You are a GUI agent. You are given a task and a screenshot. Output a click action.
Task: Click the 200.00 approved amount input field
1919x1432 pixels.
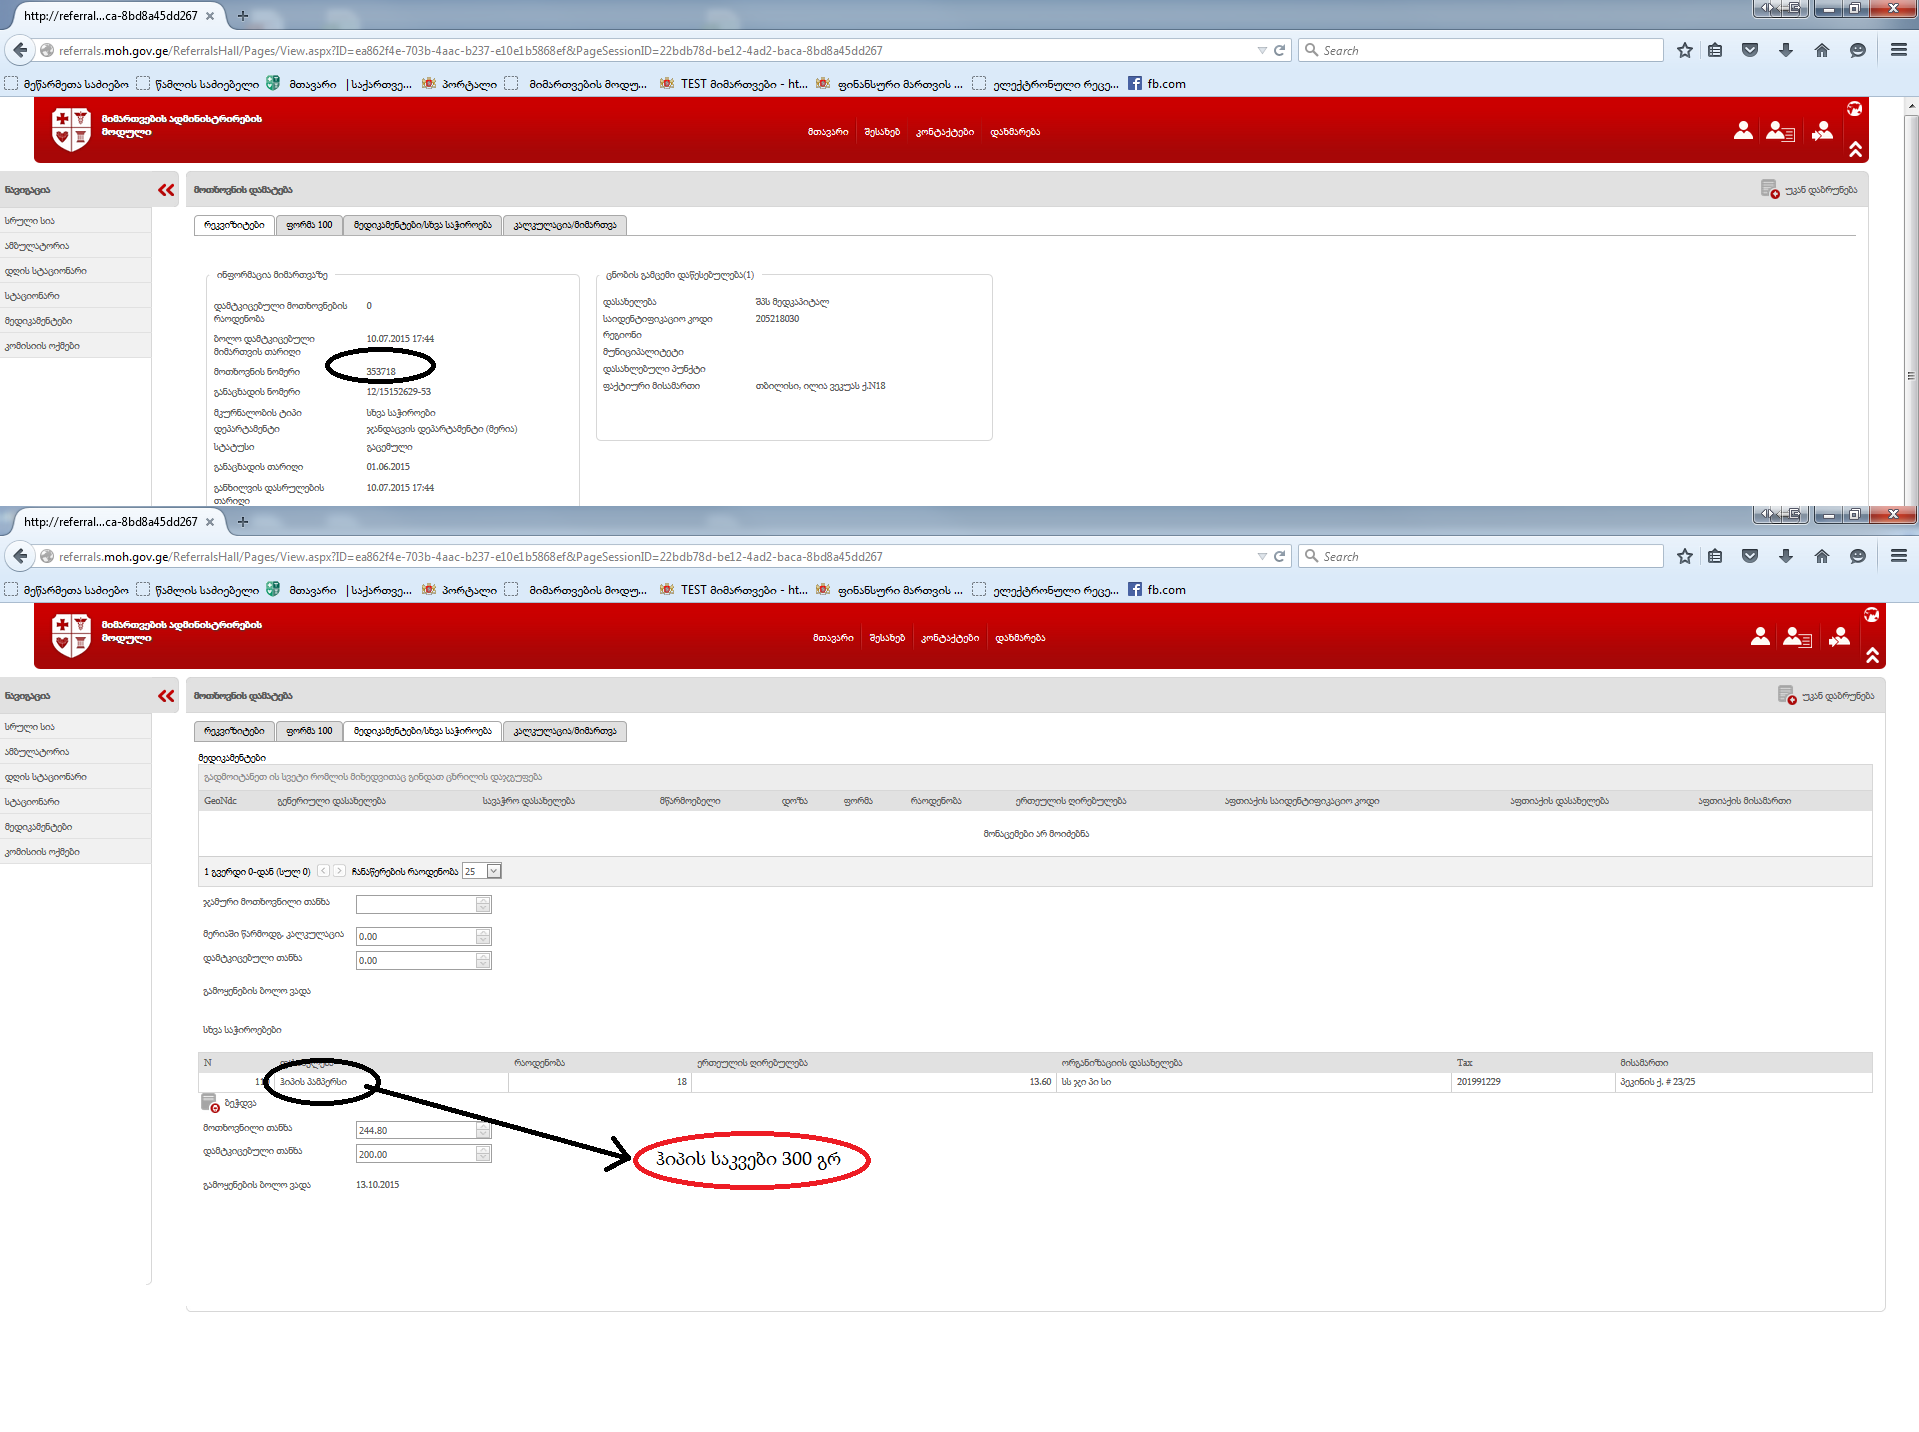(415, 1154)
